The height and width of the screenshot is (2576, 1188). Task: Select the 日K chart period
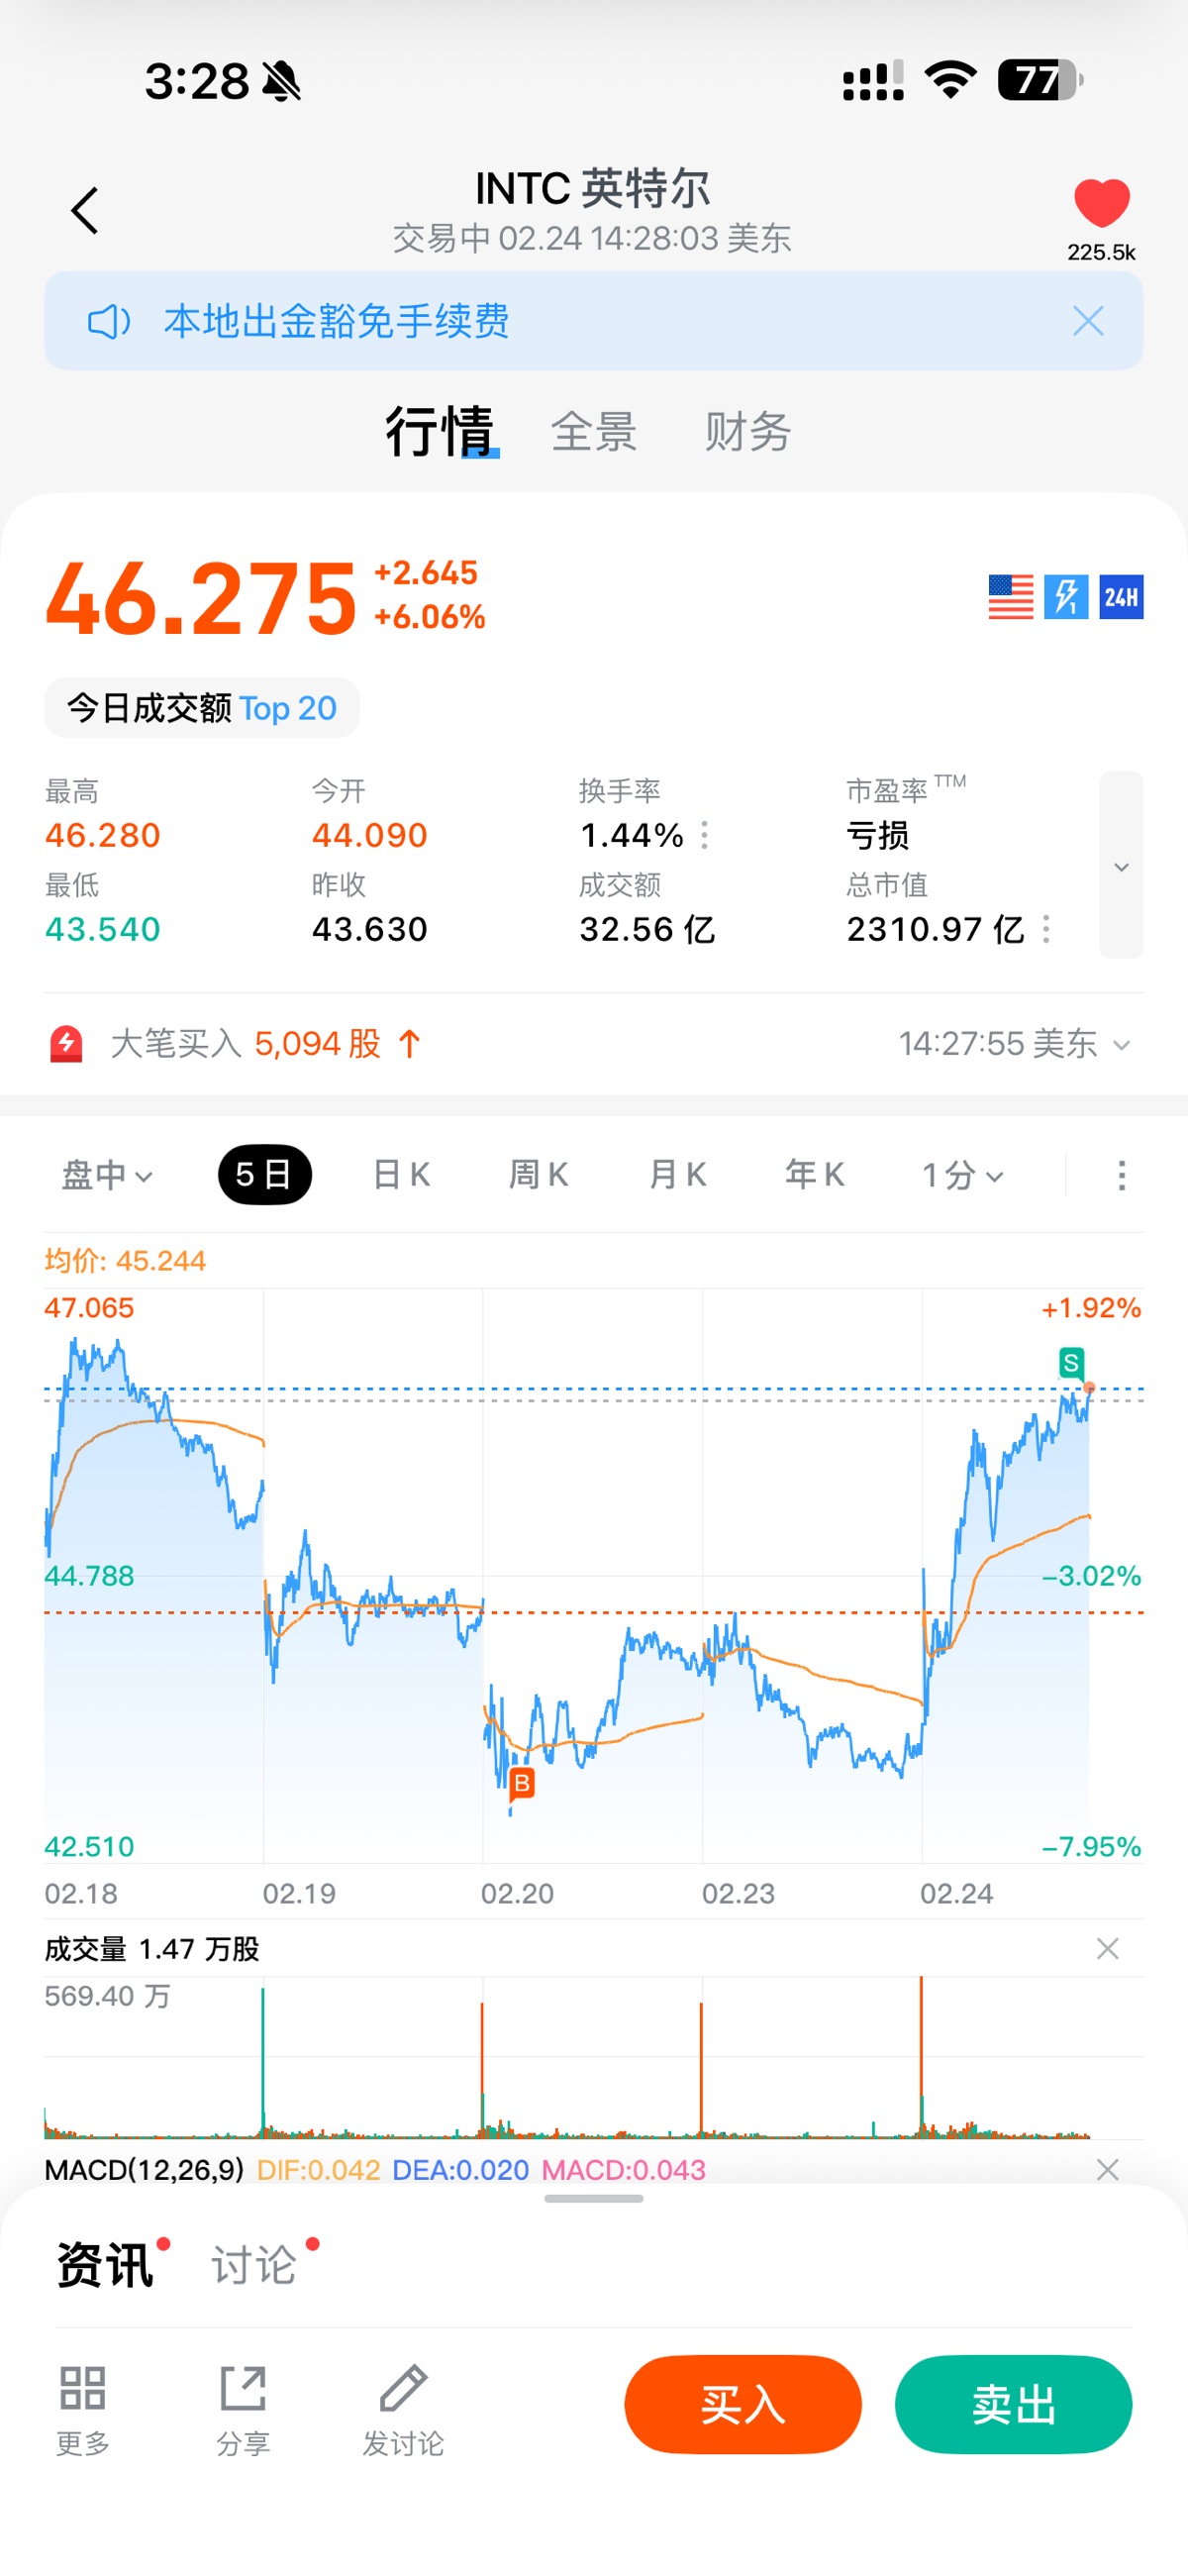pyautogui.click(x=401, y=1175)
